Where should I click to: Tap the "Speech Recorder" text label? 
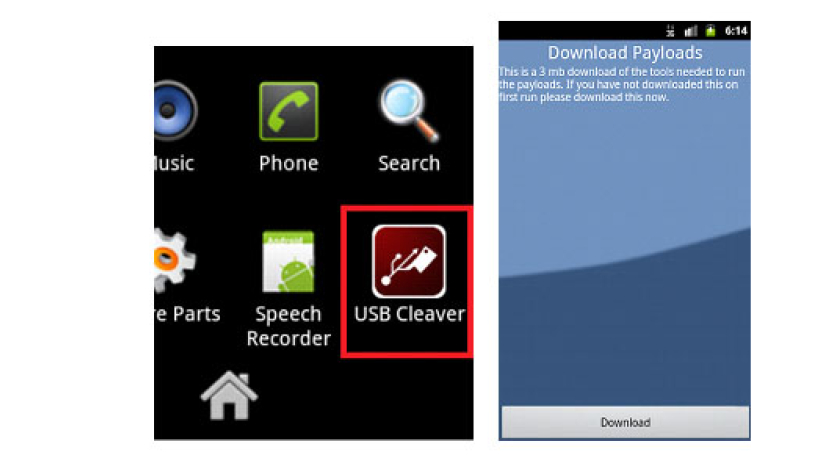coord(288,326)
